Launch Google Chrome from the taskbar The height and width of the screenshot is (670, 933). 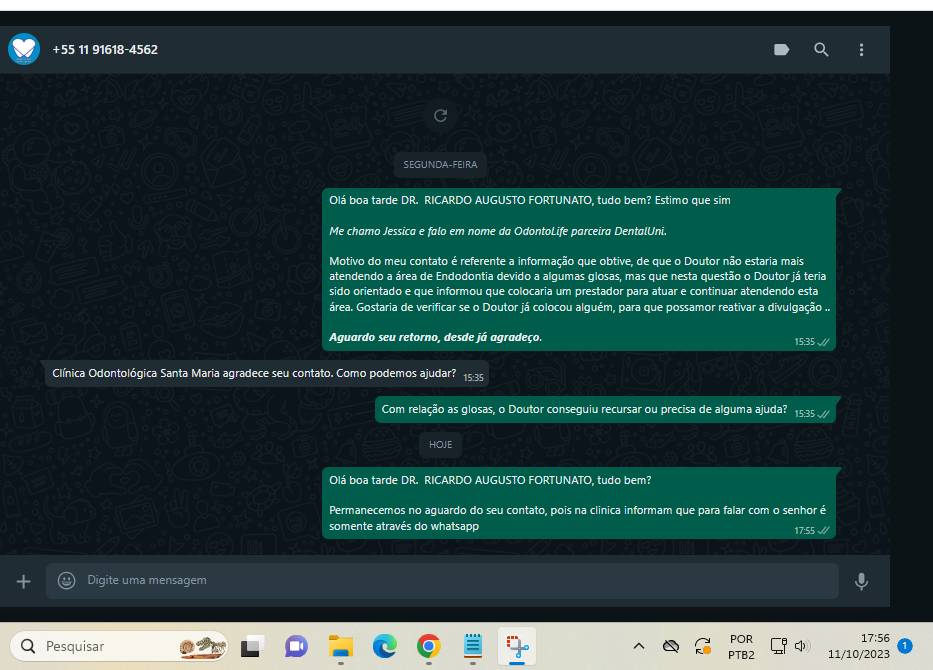428,646
